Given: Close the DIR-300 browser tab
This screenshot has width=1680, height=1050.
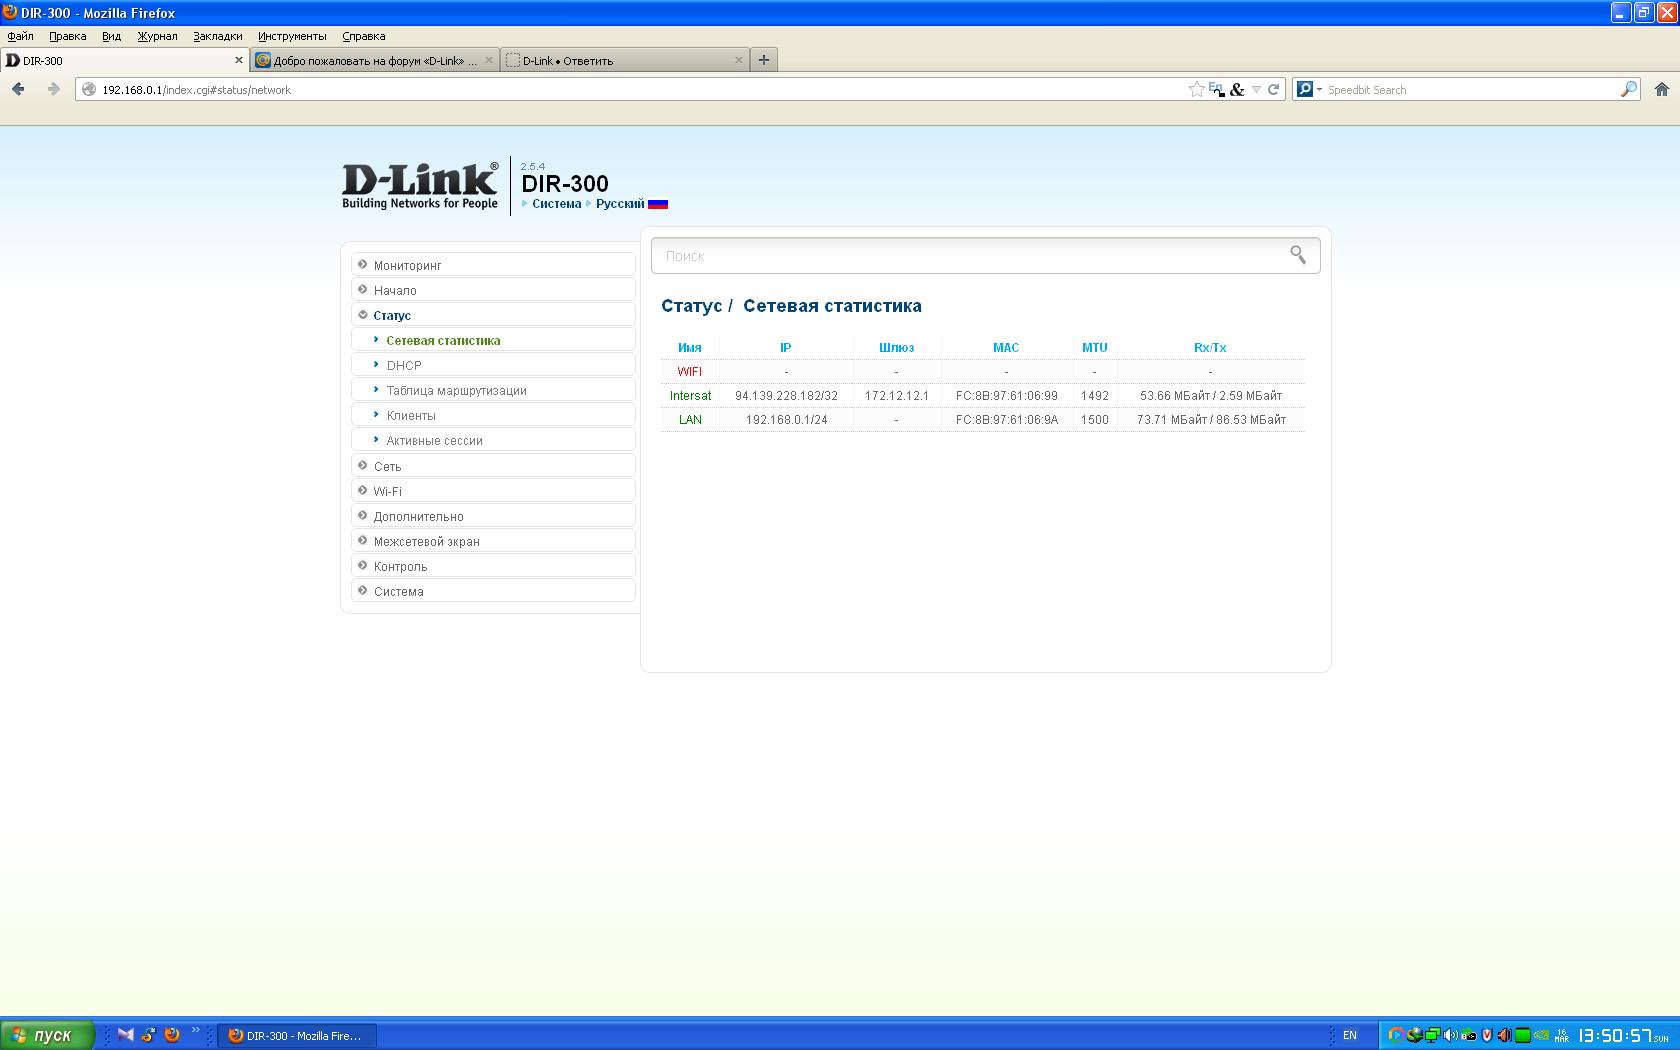Looking at the screenshot, I should pyautogui.click(x=239, y=60).
